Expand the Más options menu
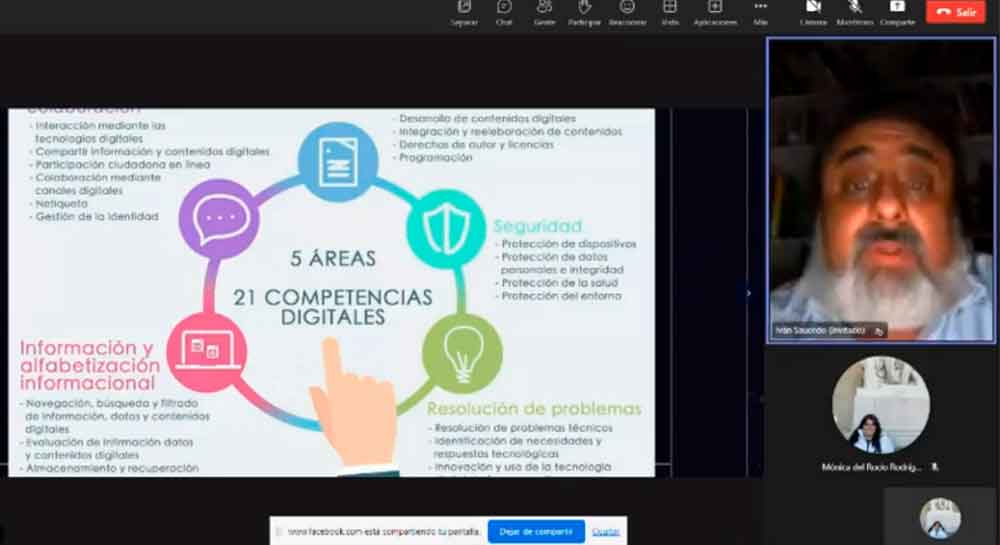 click(760, 11)
